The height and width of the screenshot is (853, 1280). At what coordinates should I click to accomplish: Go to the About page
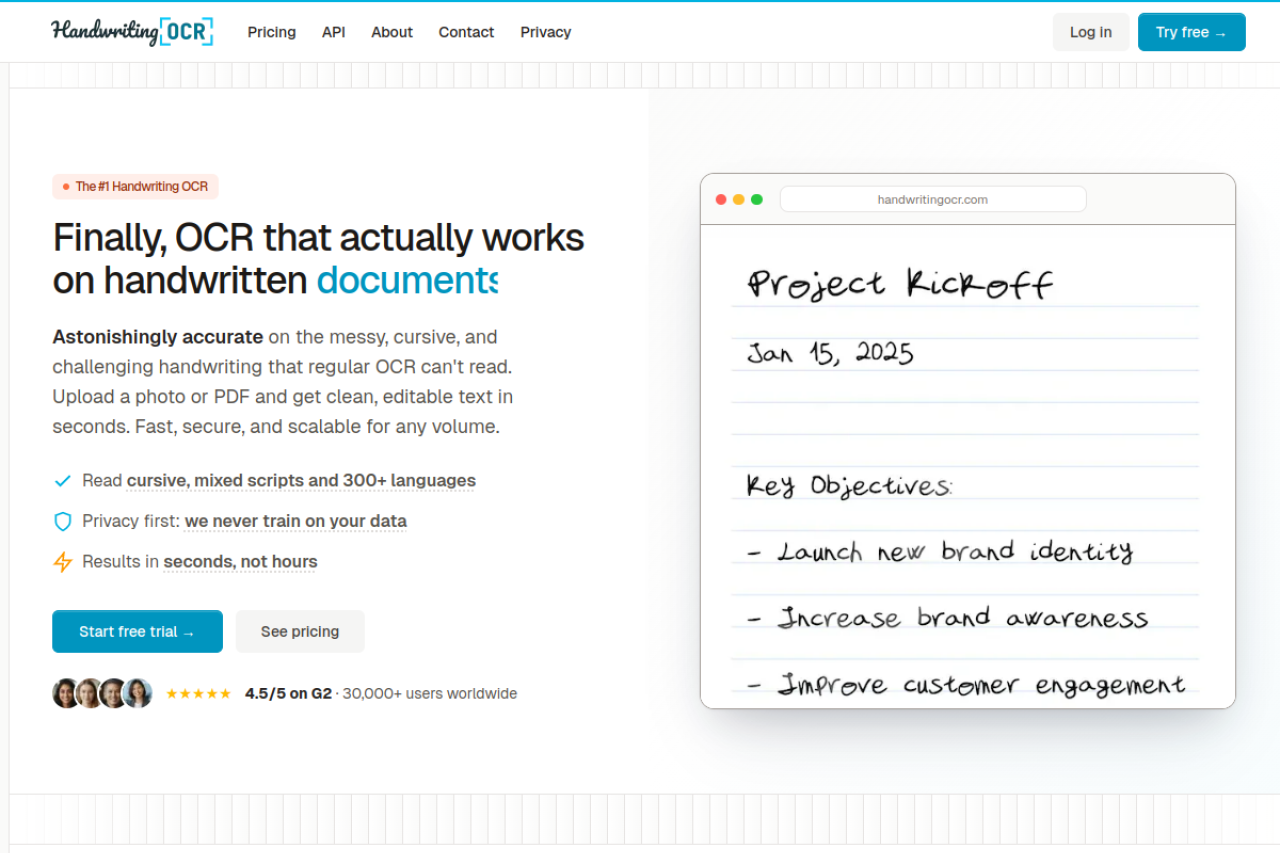(392, 32)
